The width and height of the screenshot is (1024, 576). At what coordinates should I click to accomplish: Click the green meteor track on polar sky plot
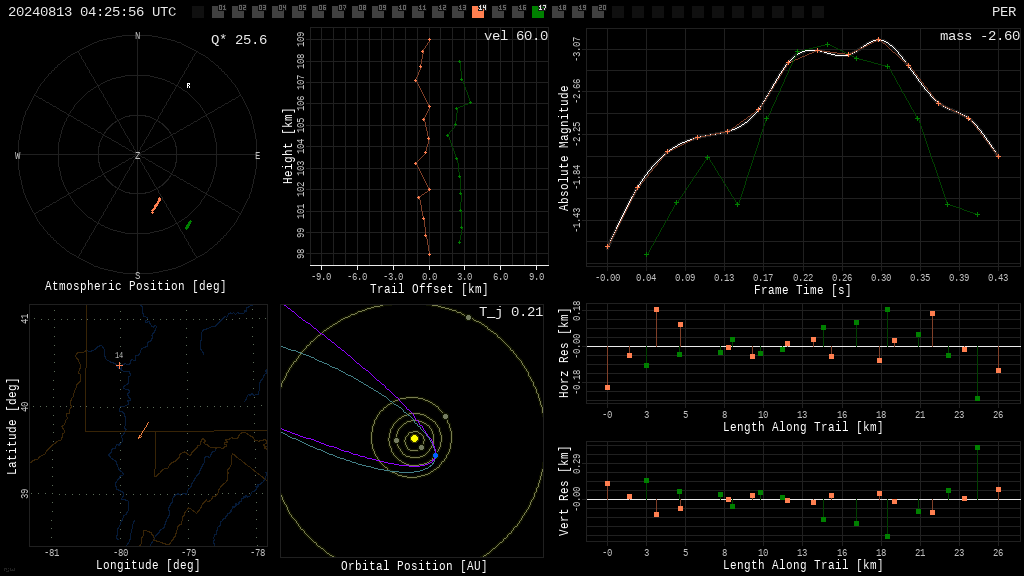(x=188, y=225)
